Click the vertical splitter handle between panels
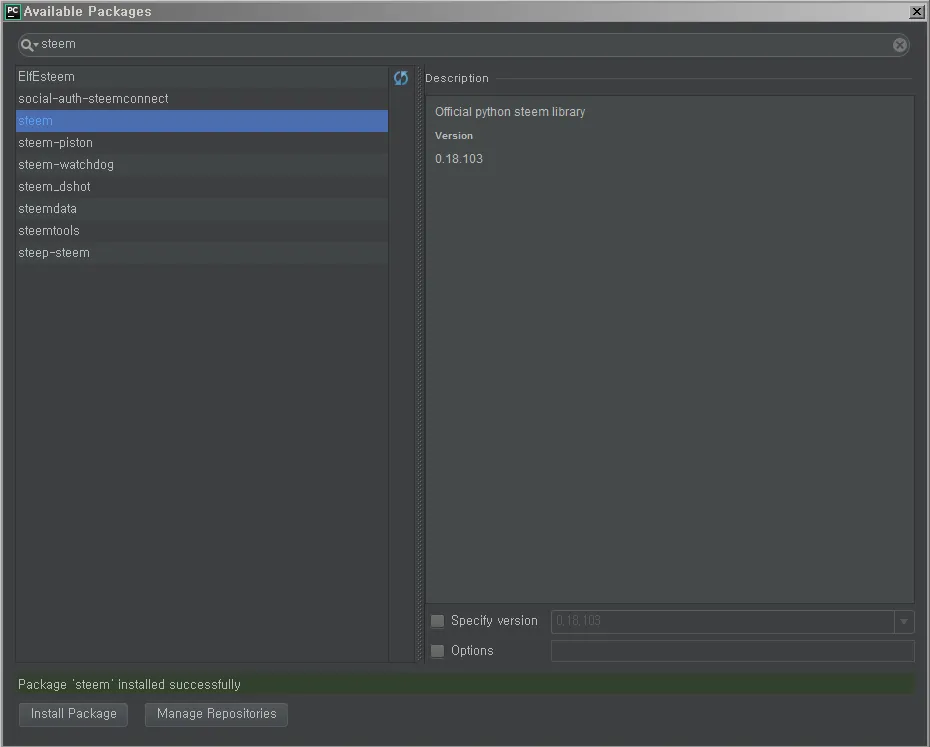The height and width of the screenshot is (747, 930). (420, 364)
